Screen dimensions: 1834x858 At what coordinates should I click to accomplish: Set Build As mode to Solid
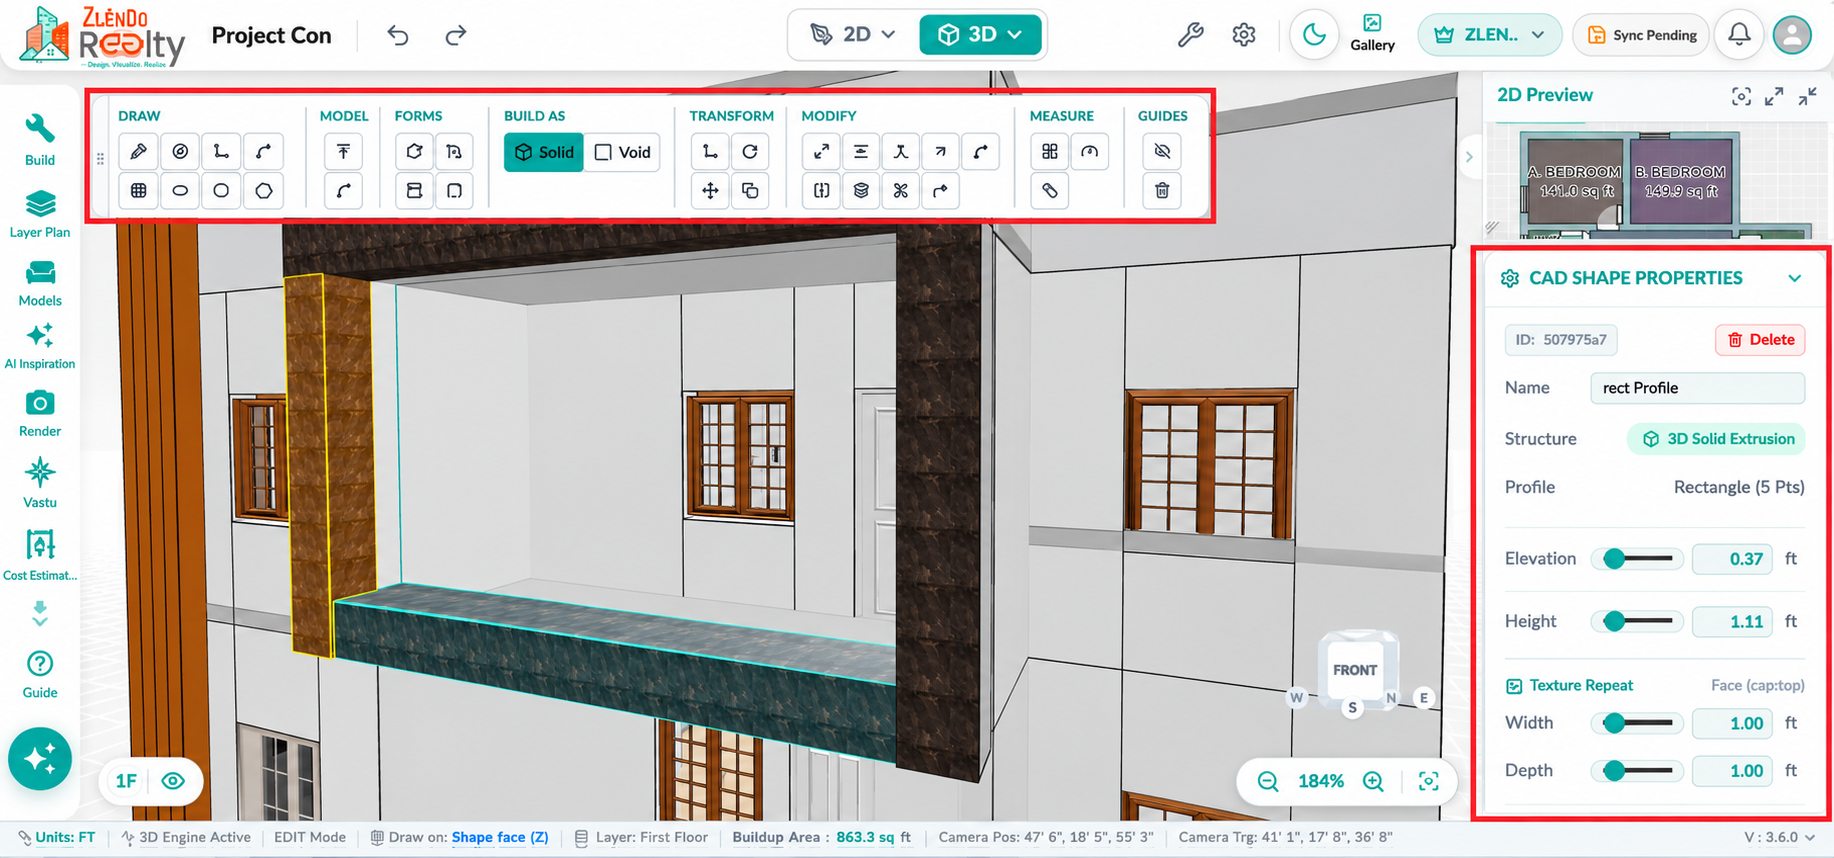click(544, 152)
